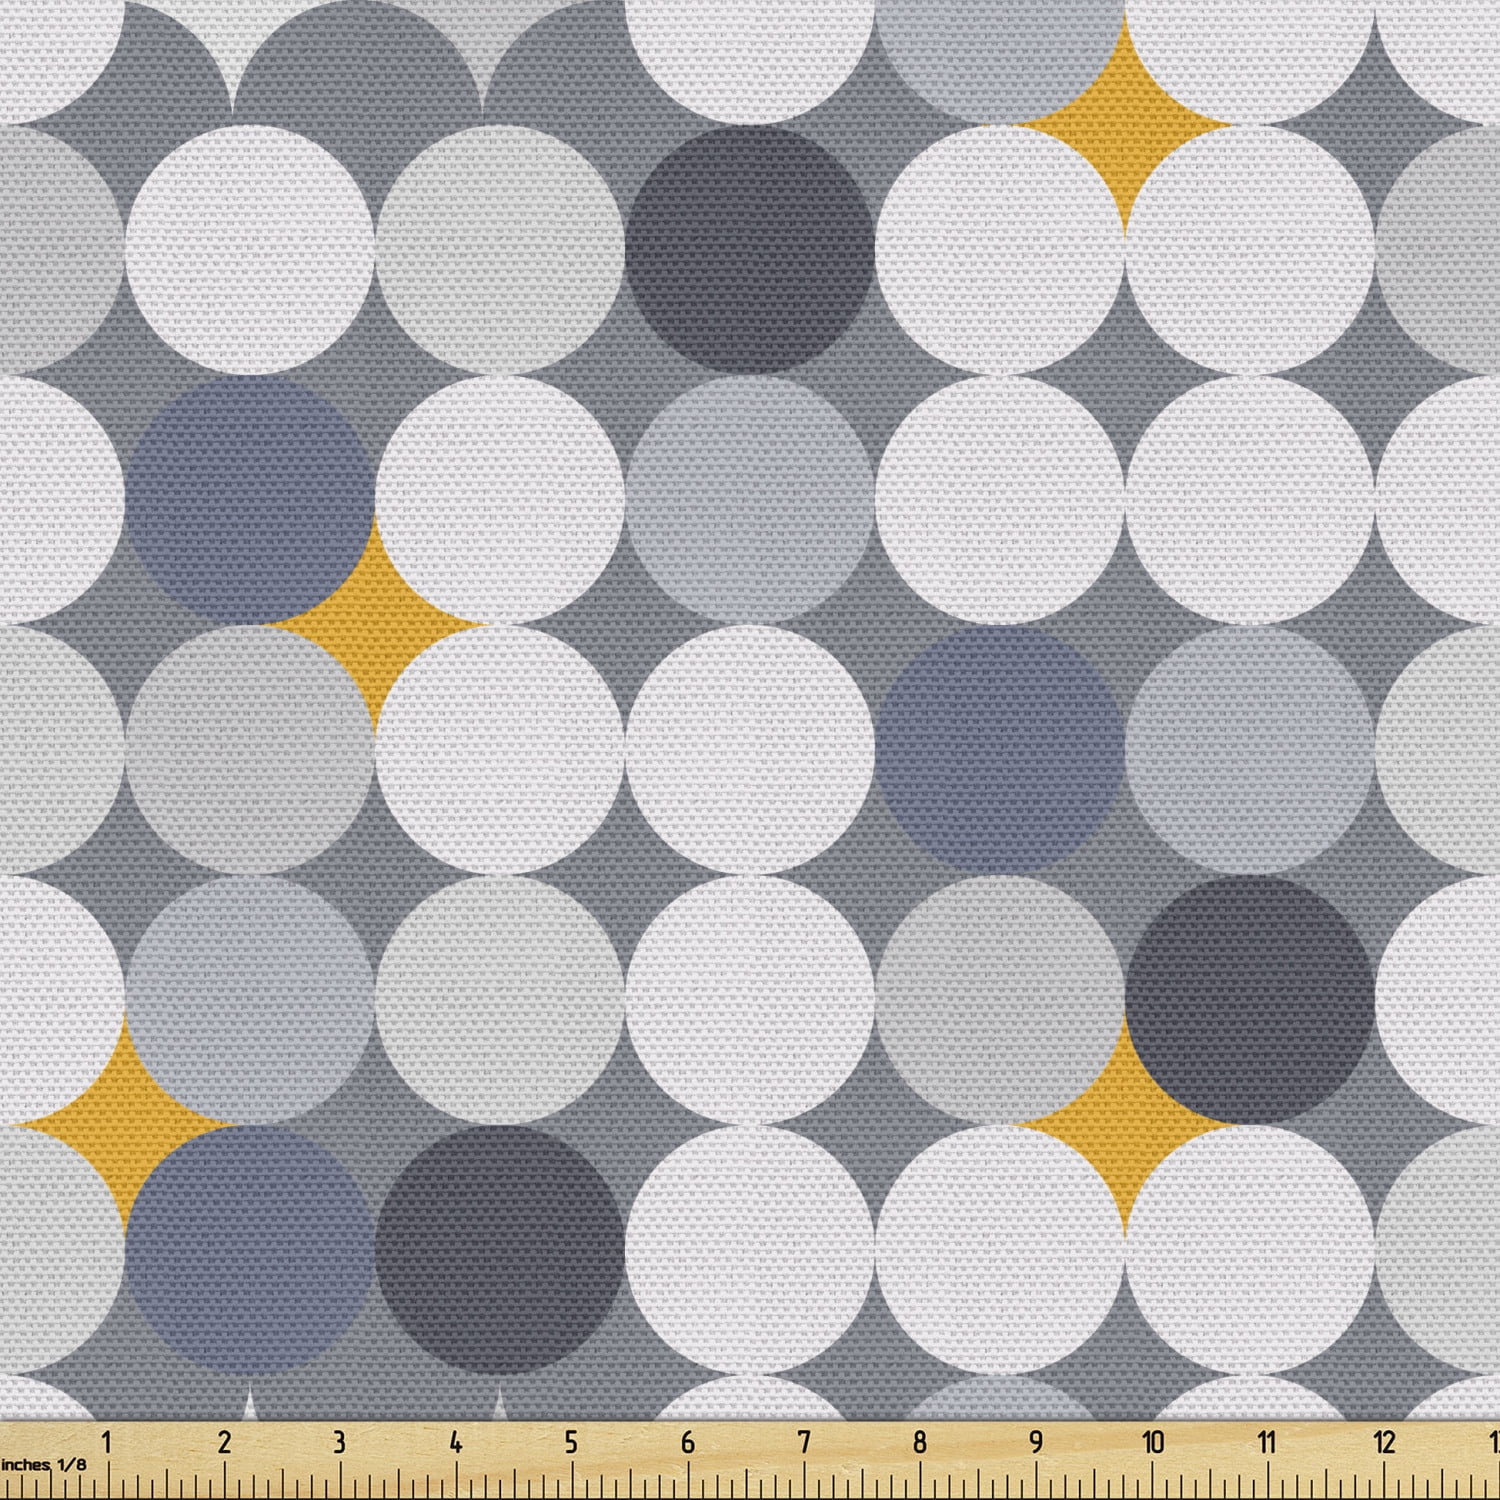
Task: Click the number 6 on the ruler
Action: pyautogui.click(x=687, y=1442)
